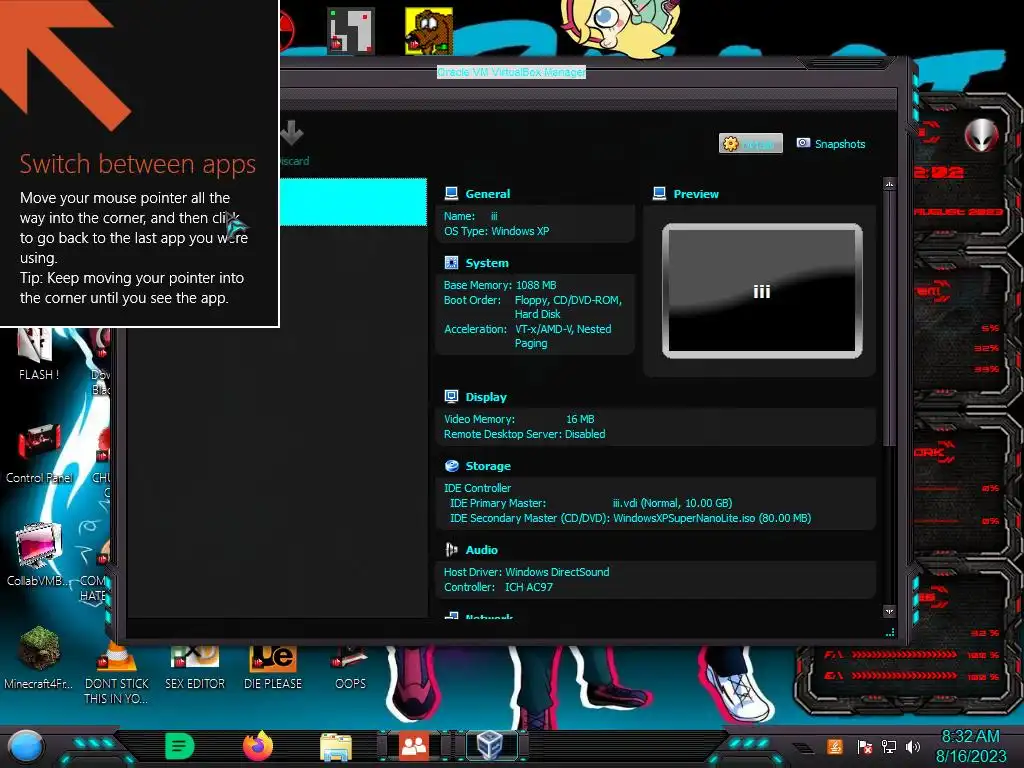Open the orange people app in taskbar

tap(413, 746)
